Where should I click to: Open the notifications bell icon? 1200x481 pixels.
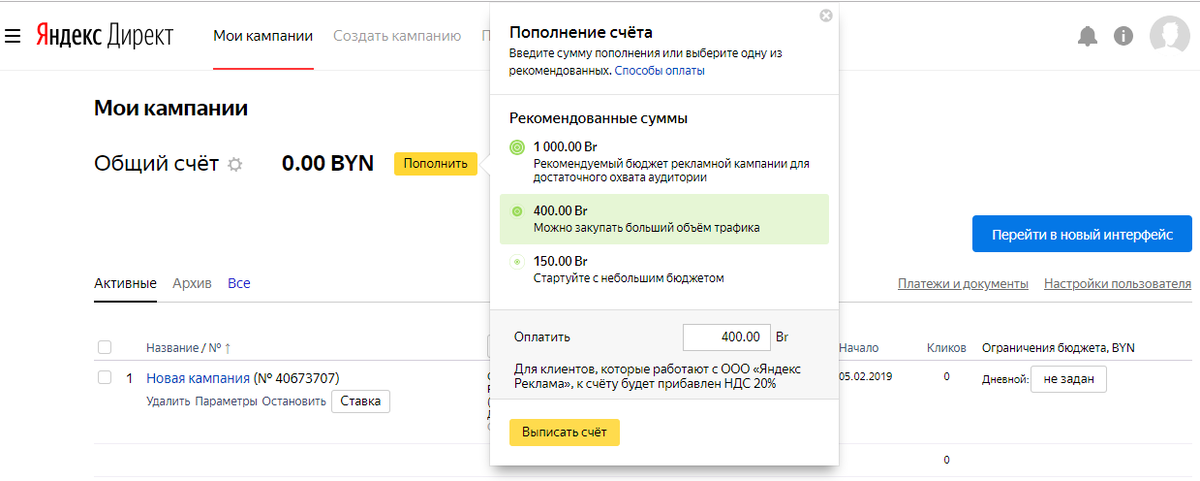coord(1087,36)
